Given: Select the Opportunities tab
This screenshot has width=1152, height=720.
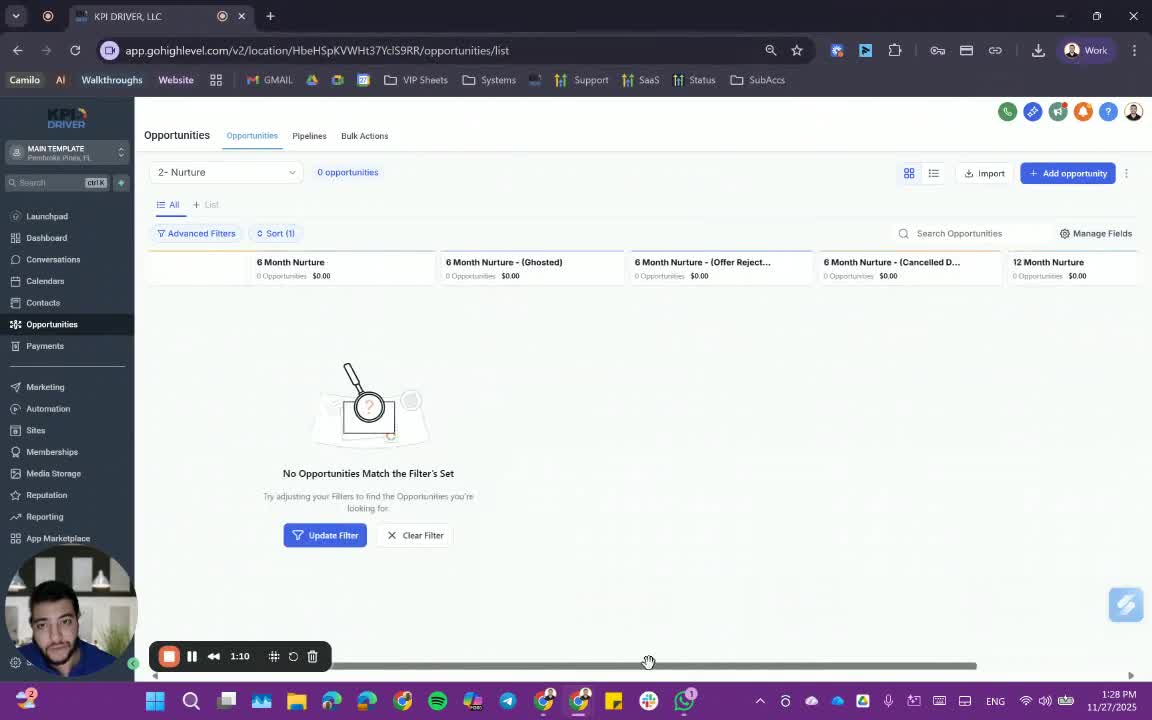Looking at the screenshot, I should (x=252, y=136).
